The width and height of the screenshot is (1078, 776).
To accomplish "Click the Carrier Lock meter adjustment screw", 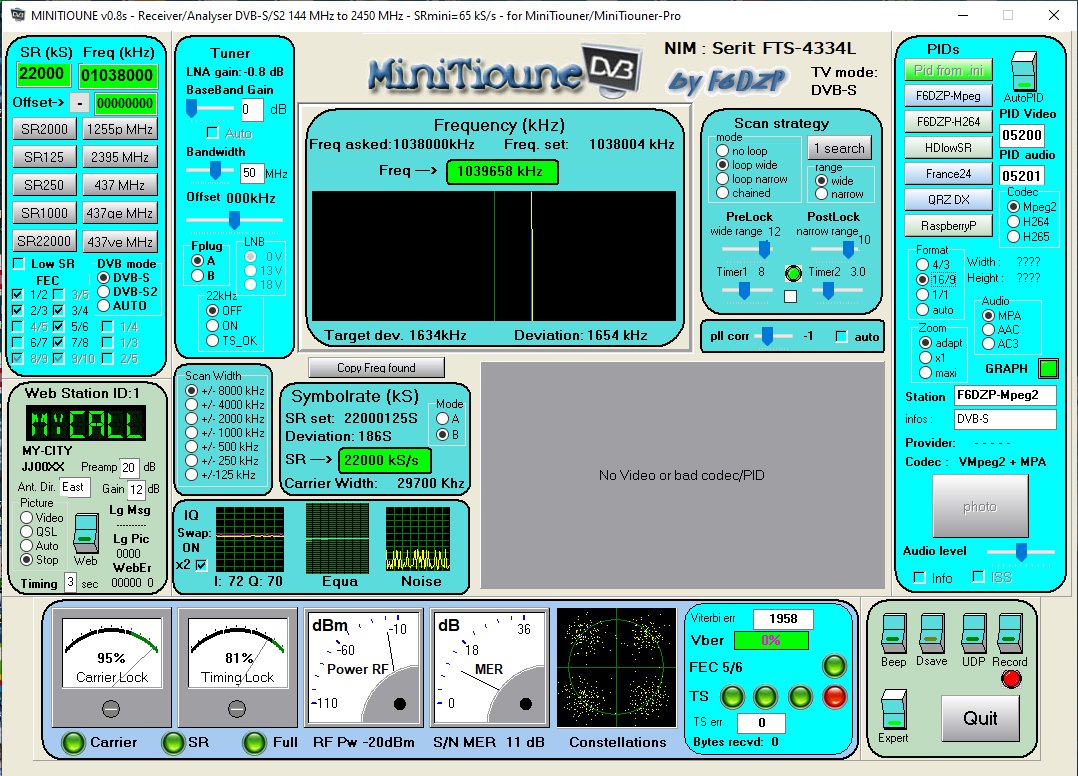I will coord(111,708).
